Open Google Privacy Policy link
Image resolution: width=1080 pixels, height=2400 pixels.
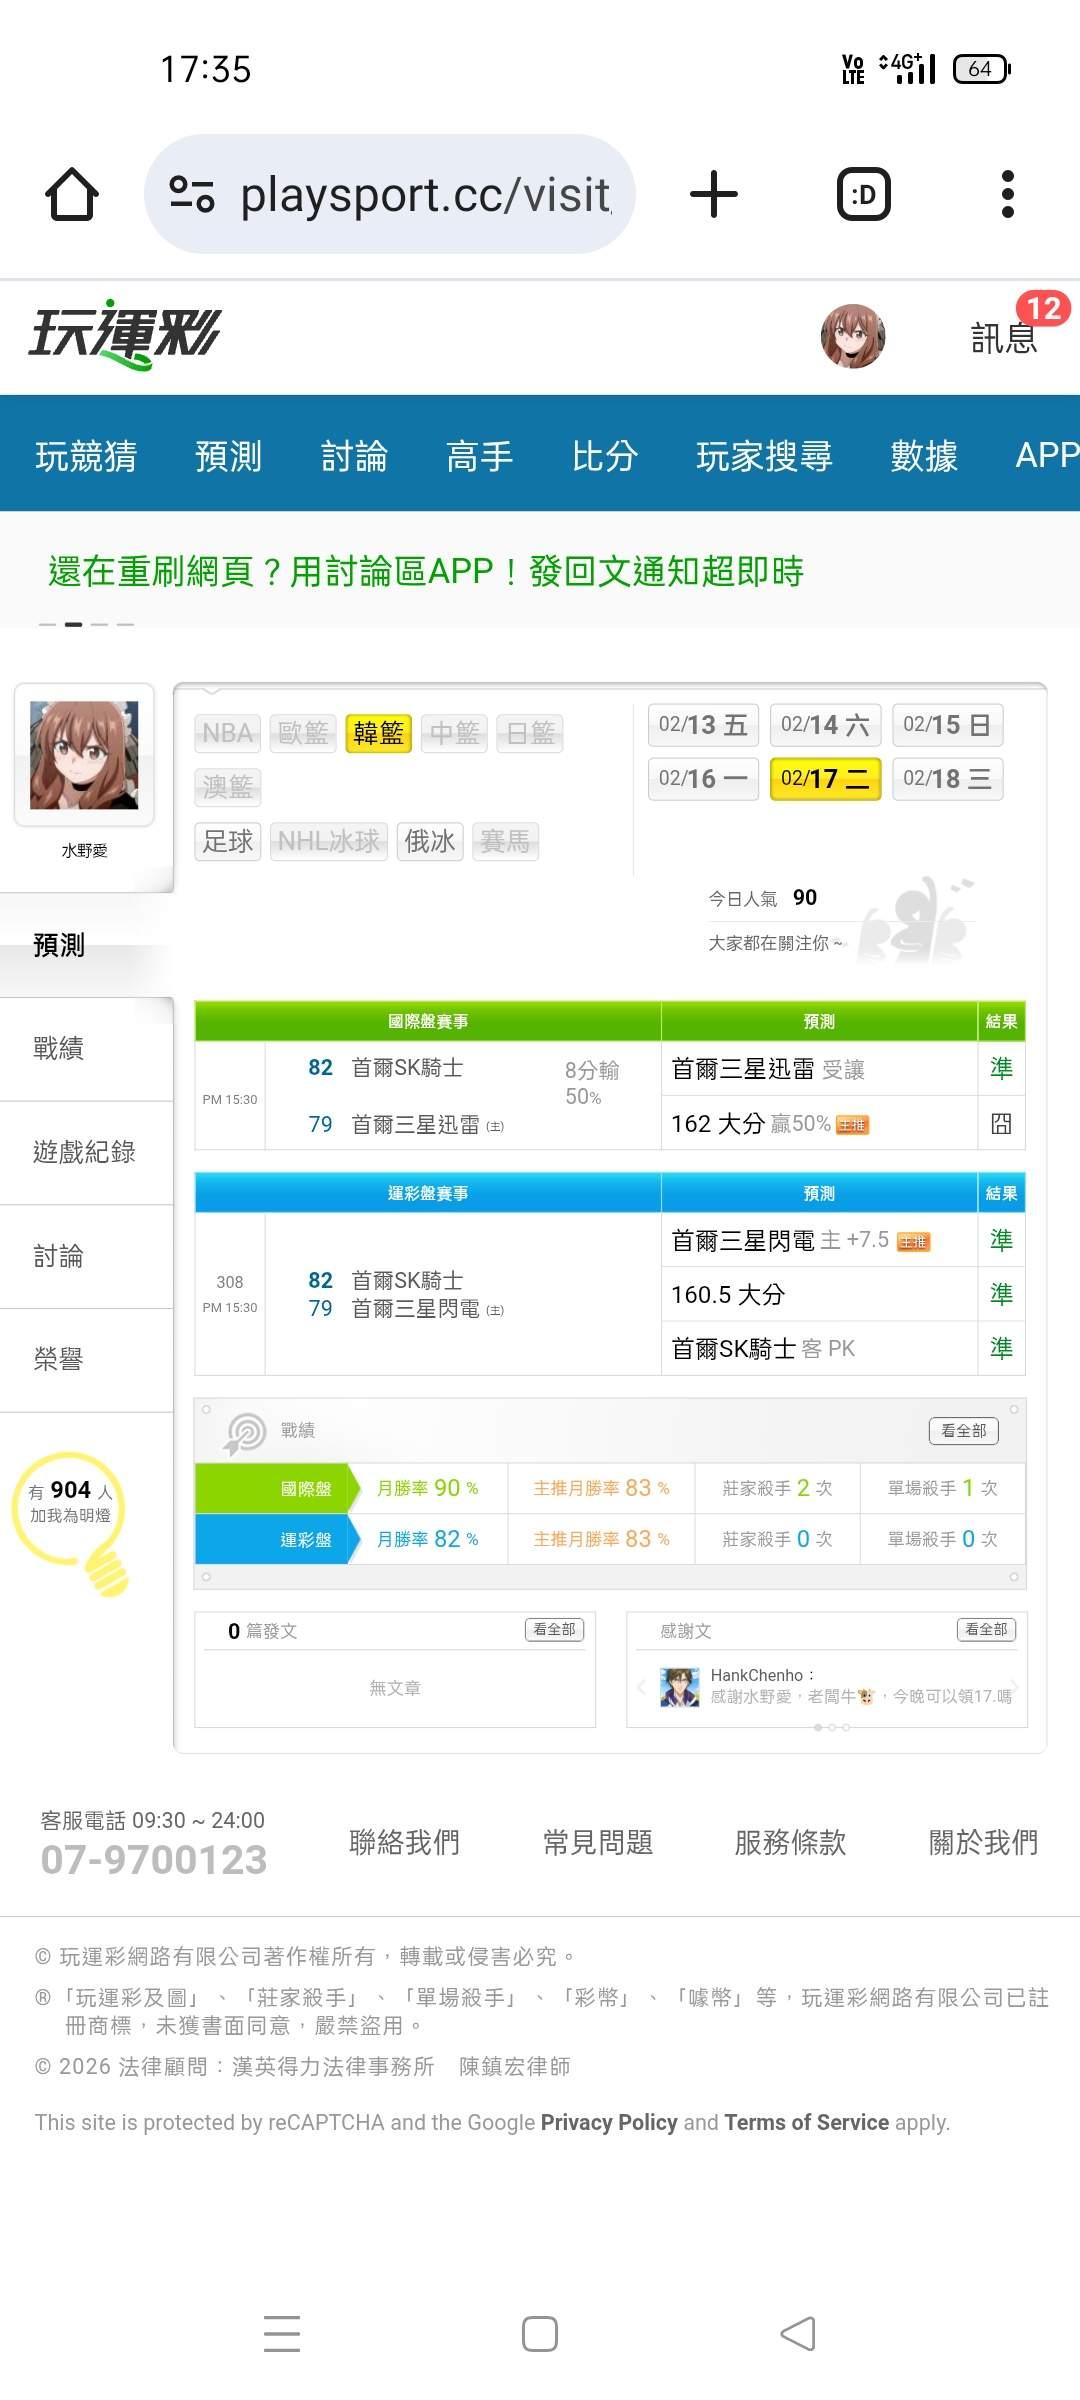[x=609, y=2123]
